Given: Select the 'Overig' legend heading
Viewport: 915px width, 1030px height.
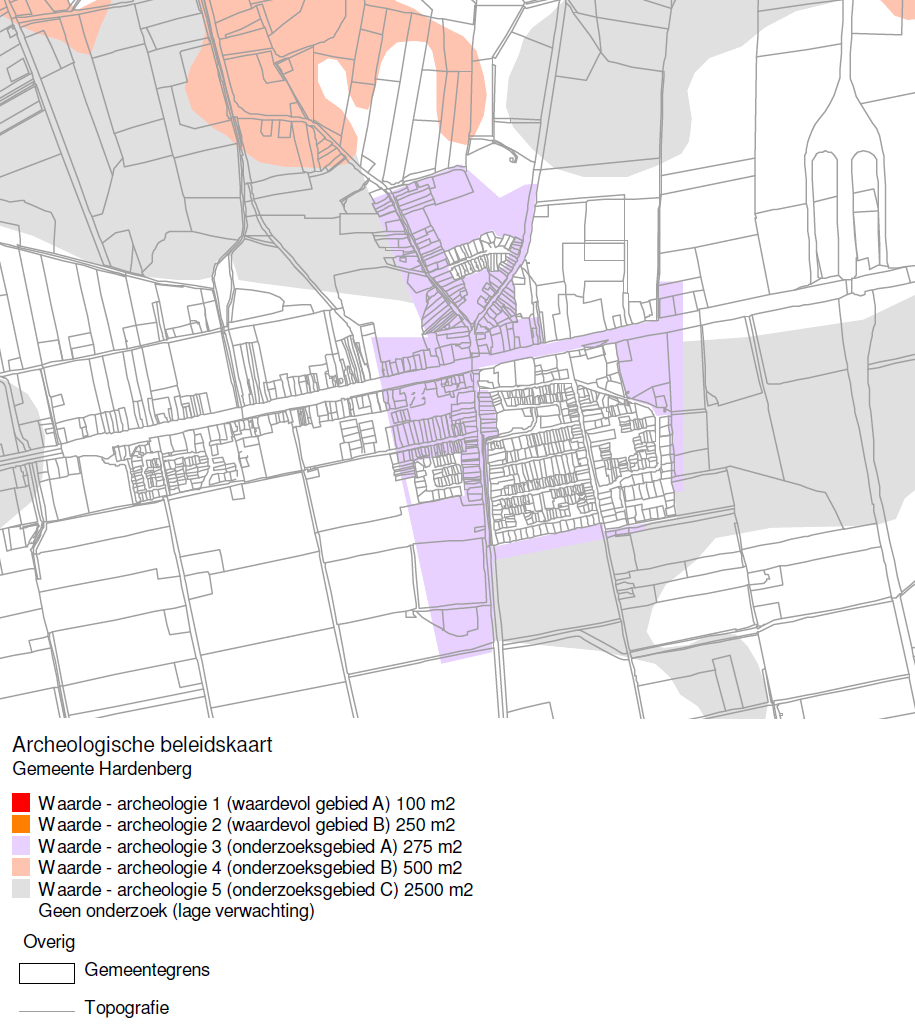Looking at the screenshot, I should (49, 942).
